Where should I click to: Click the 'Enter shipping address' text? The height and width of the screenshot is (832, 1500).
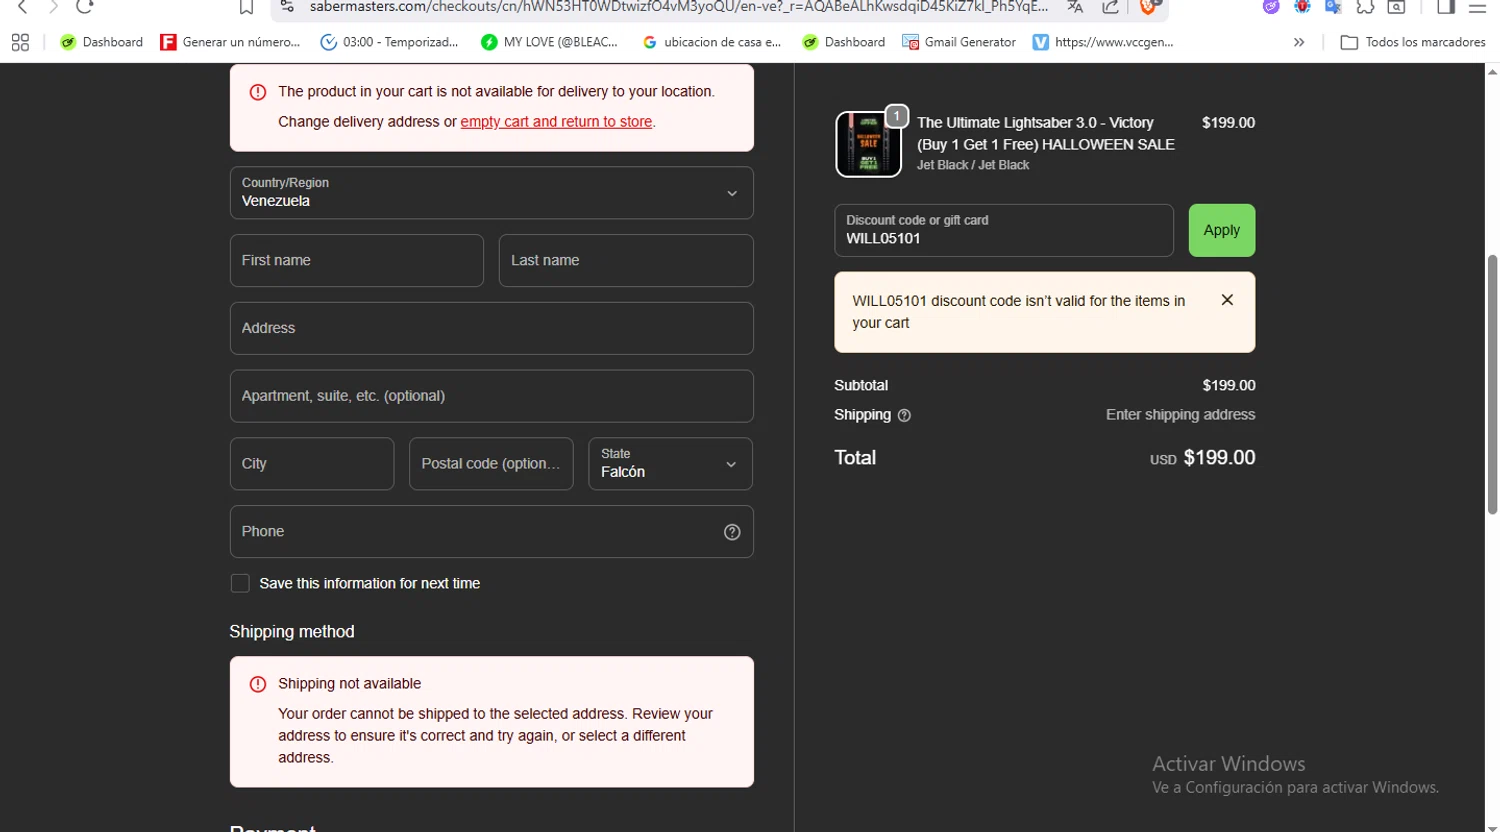[x=1180, y=415]
